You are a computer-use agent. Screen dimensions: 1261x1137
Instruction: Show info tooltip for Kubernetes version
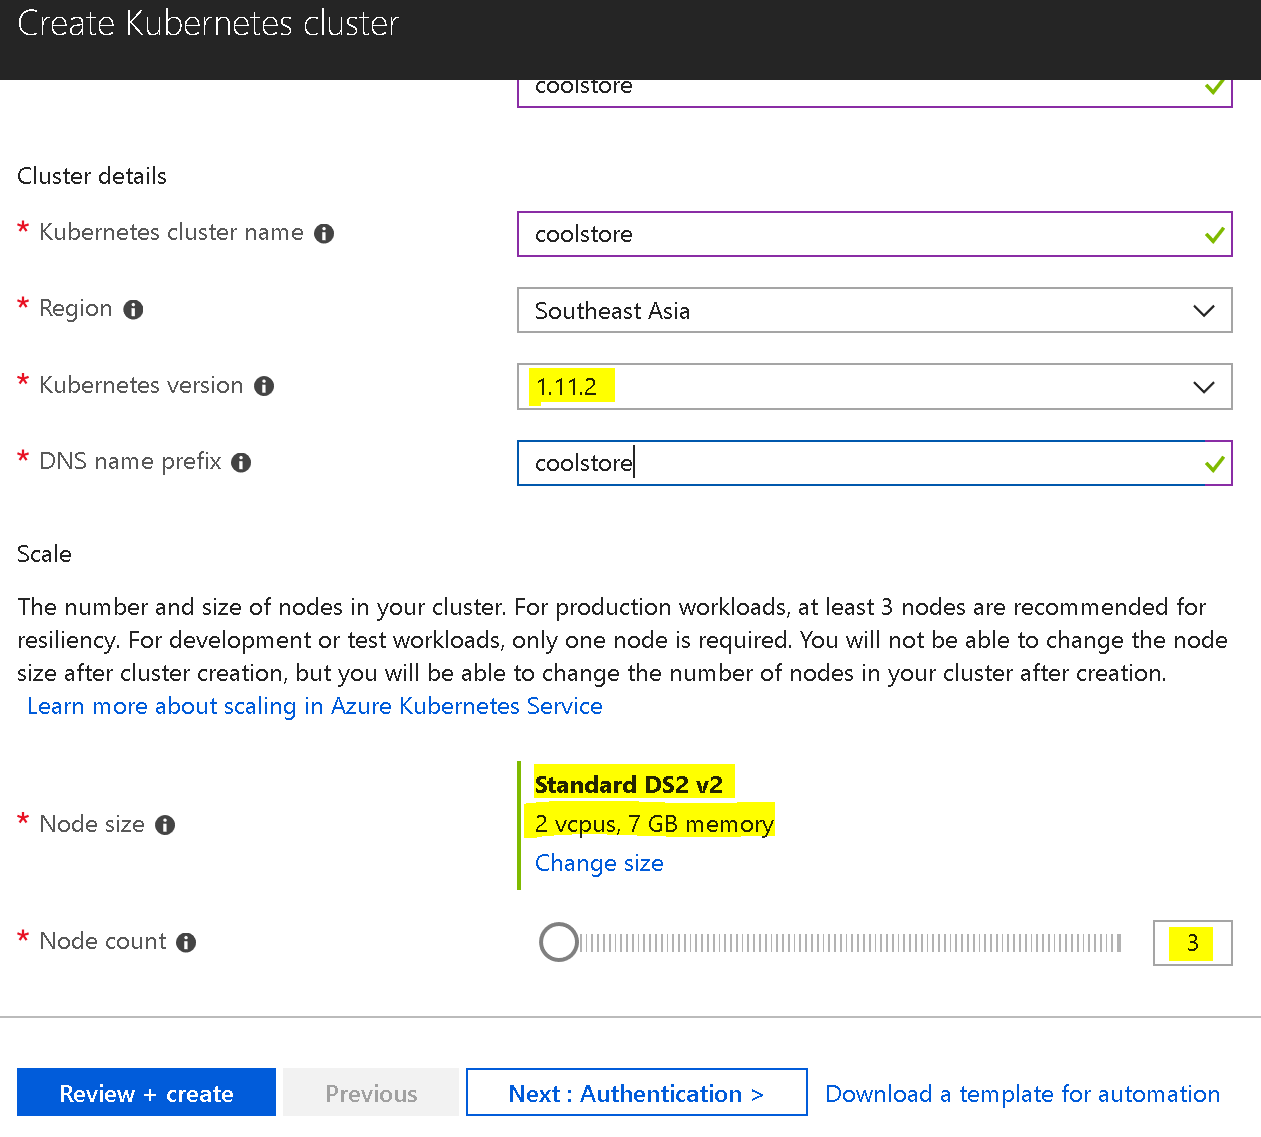coord(264,387)
